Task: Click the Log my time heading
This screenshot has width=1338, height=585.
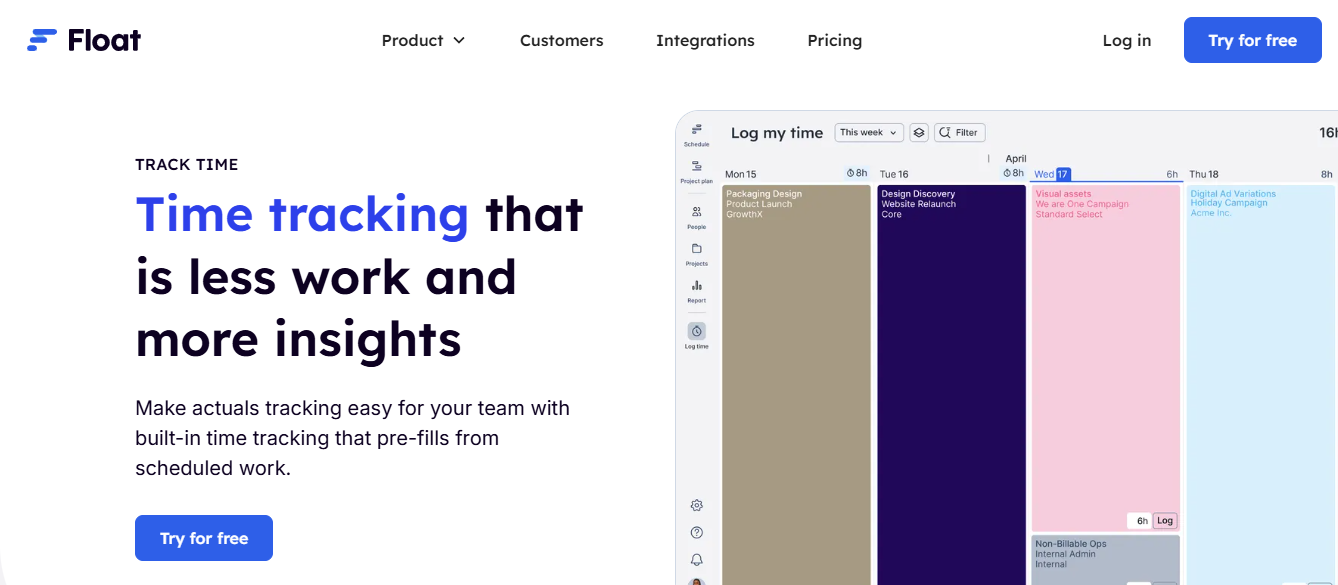Action: point(777,132)
